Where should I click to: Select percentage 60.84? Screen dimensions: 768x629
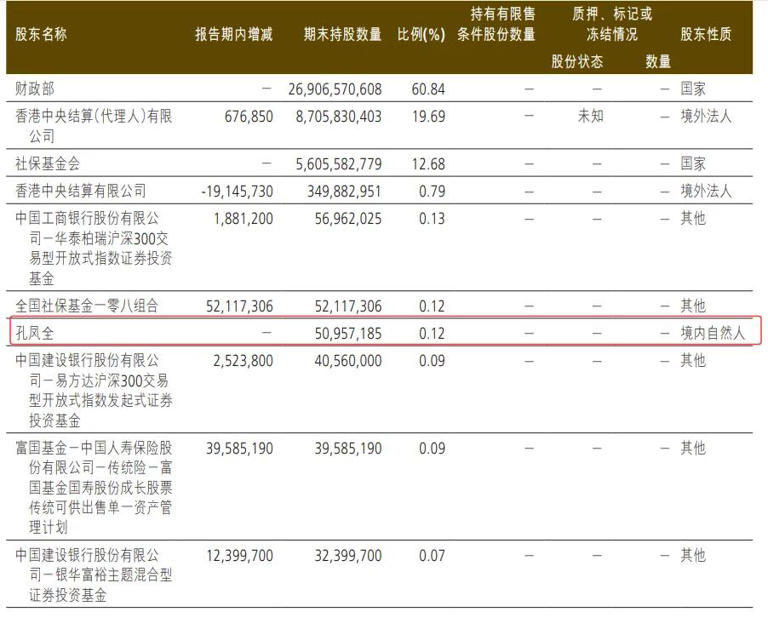[429, 89]
